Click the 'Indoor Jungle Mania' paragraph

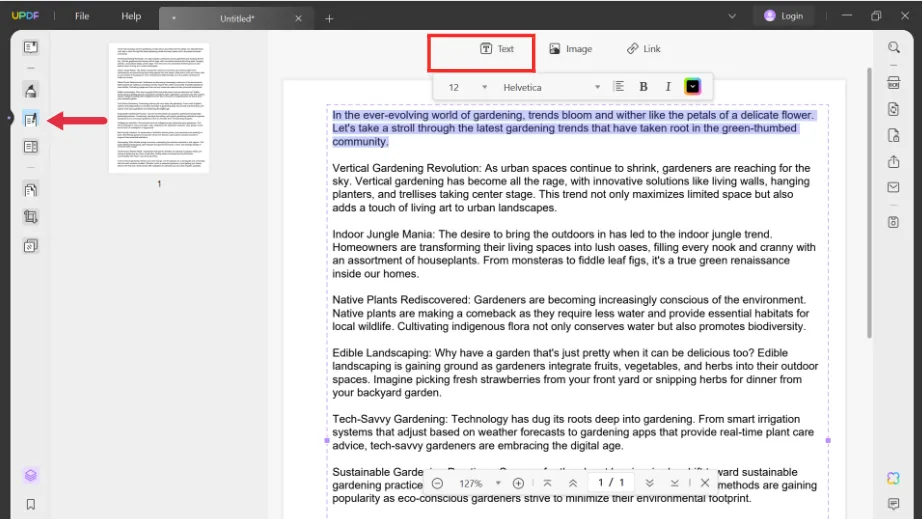click(x=573, y=254)
